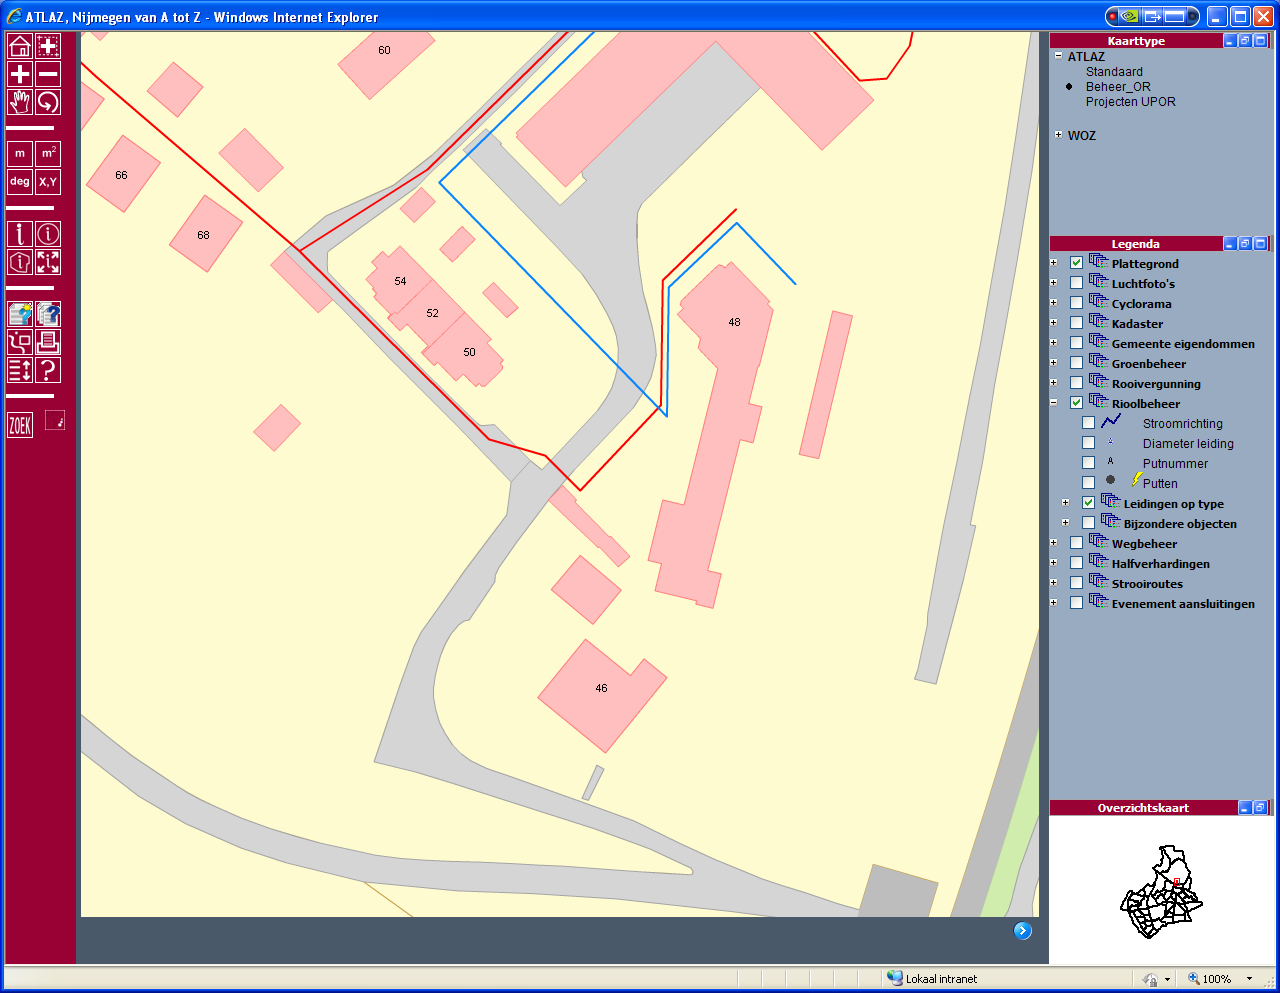The image size is (1280, 993).
Task: Click the list with up-down arrow icon
Action: pos(20,370)
